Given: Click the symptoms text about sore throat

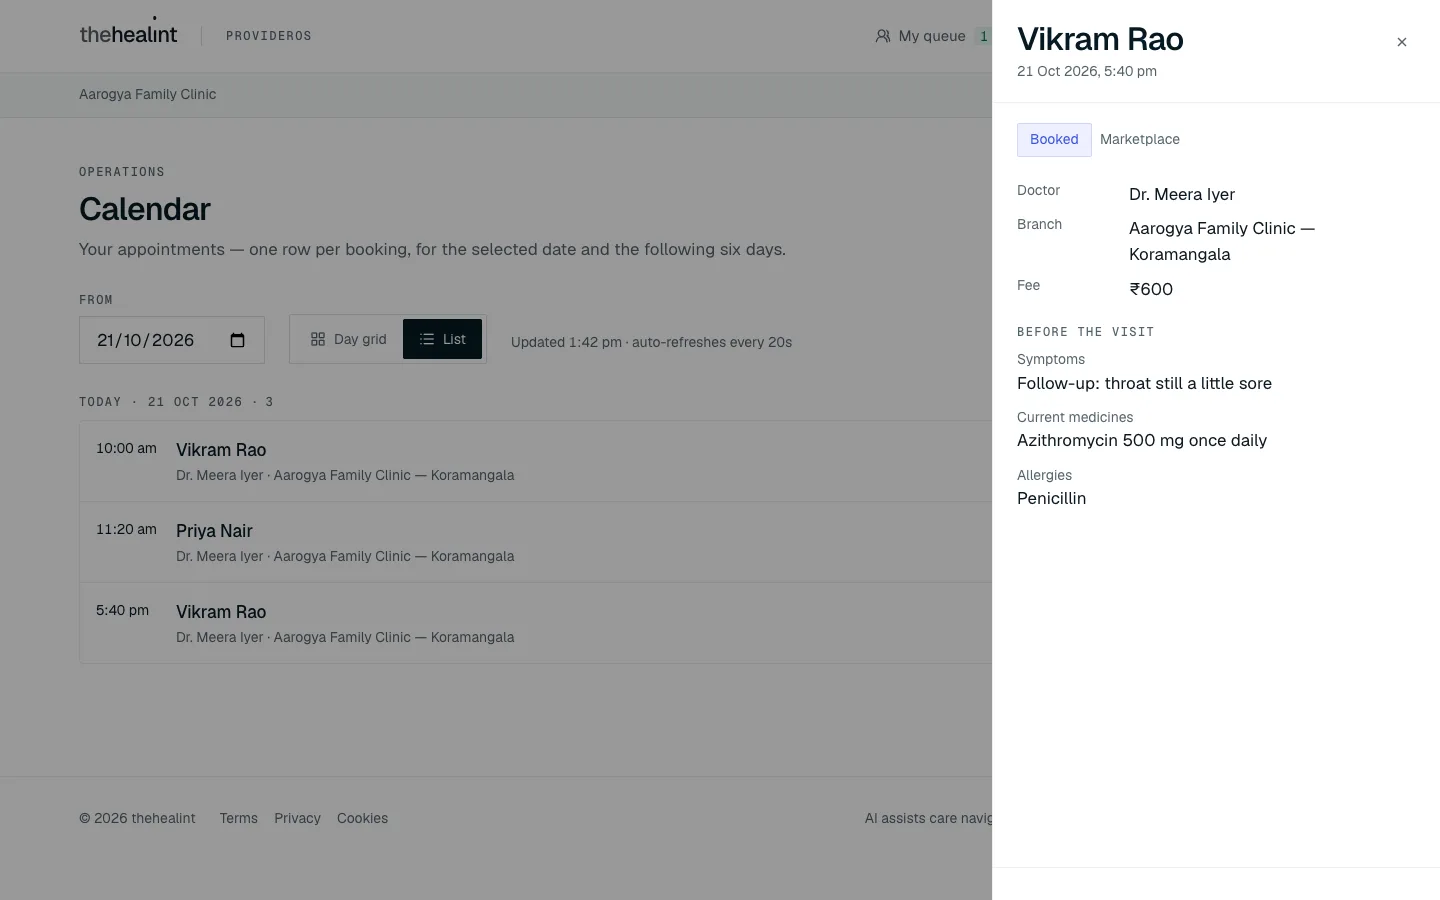Looking at the screenshot, I should coord(1144,383).
